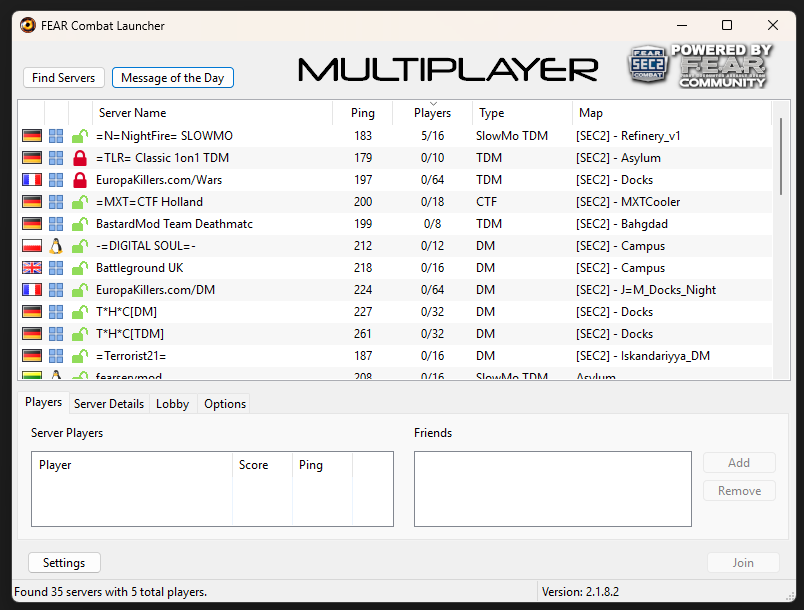This screenshot has height=610, width=804.
Task: Click the red lock on =TLR= Classic 1on1 TDM
Action: pyautogui.click(x=80, y=158)
